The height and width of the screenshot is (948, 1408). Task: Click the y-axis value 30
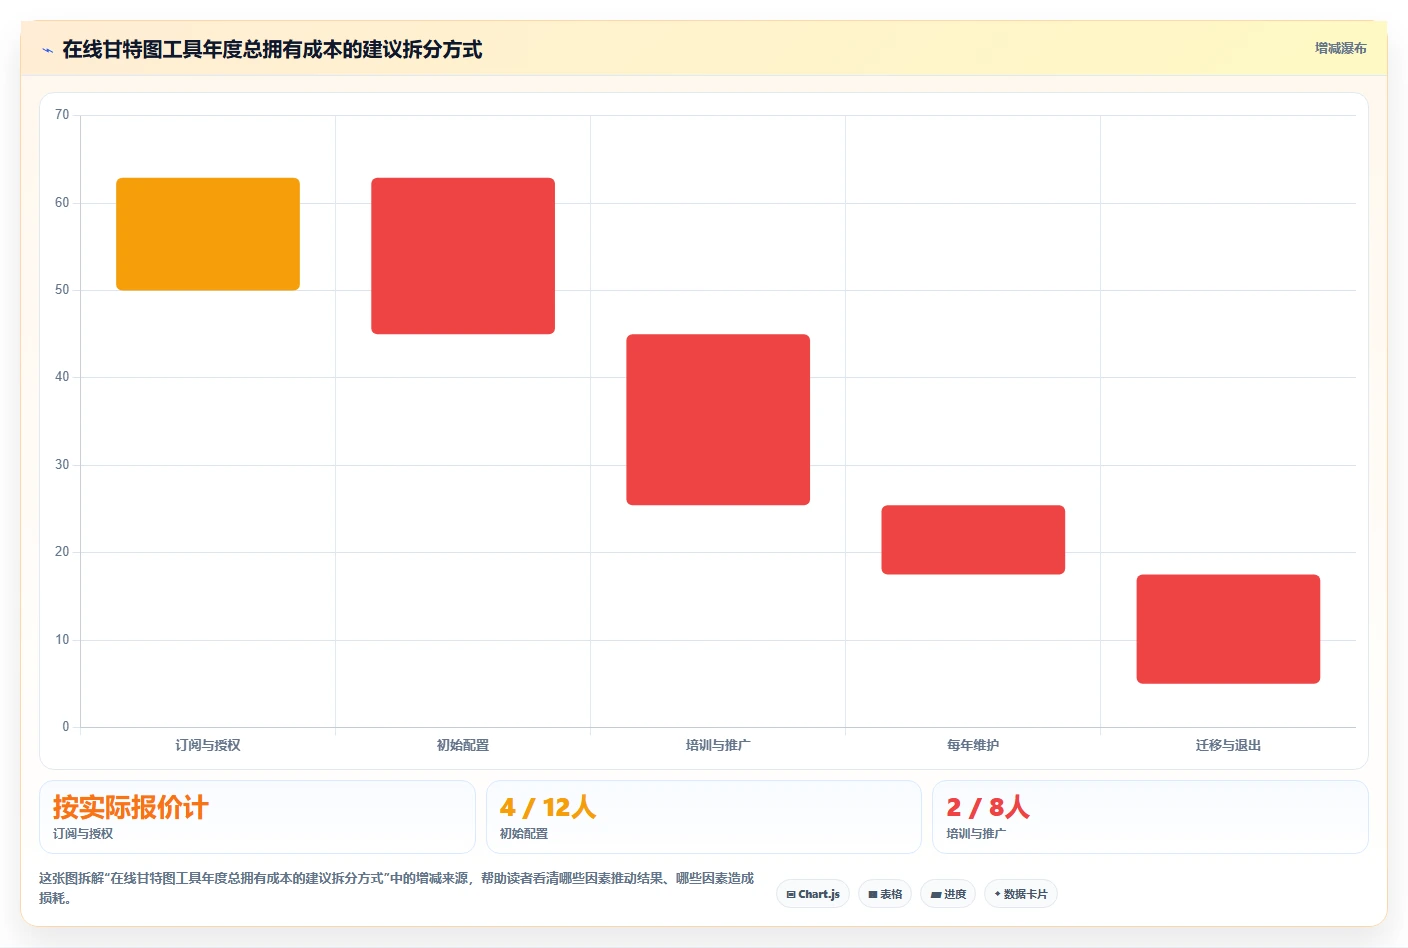point(62,465)
